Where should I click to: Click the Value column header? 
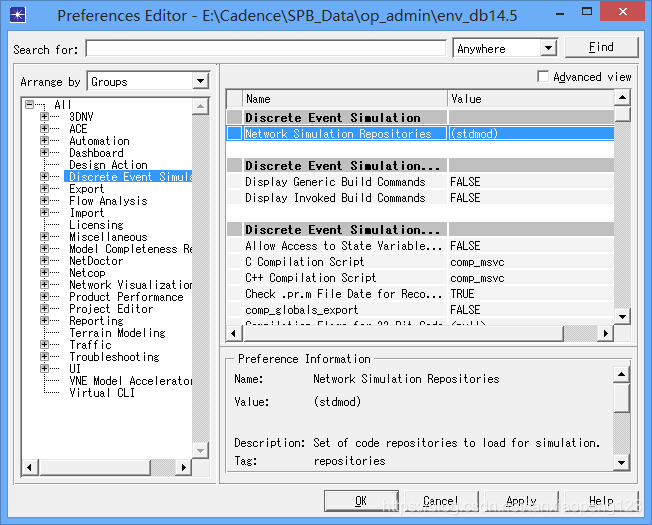click(531, 99)
